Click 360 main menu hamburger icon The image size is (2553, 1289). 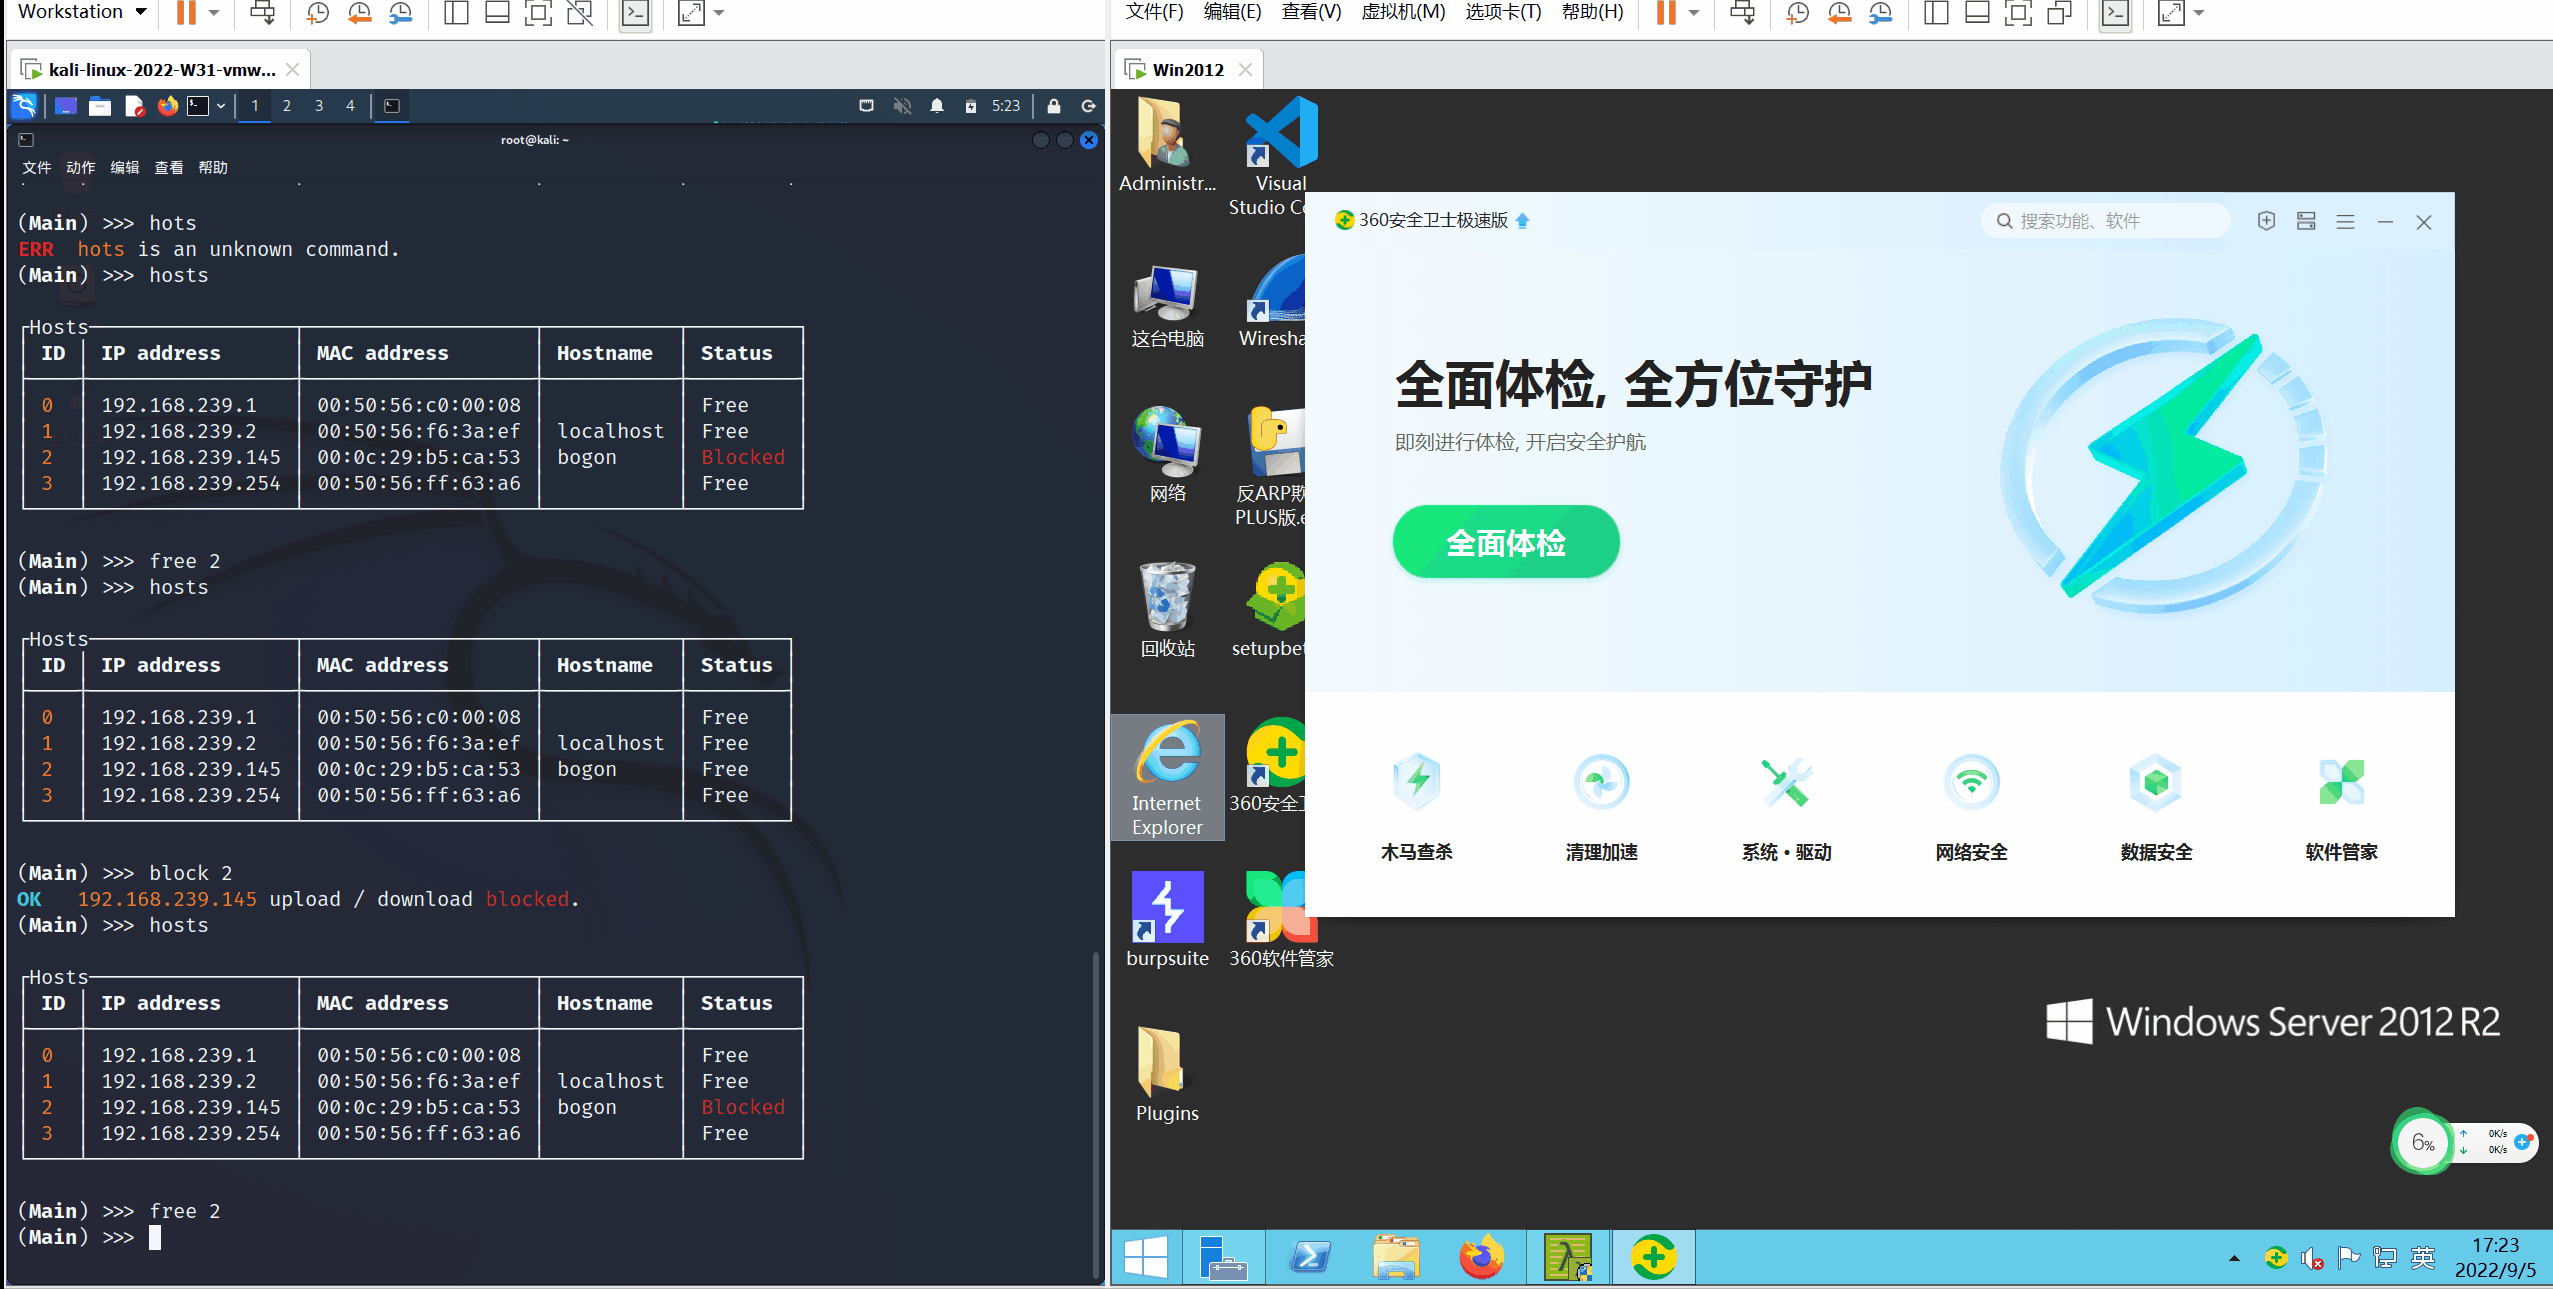tap(2345, 222)
